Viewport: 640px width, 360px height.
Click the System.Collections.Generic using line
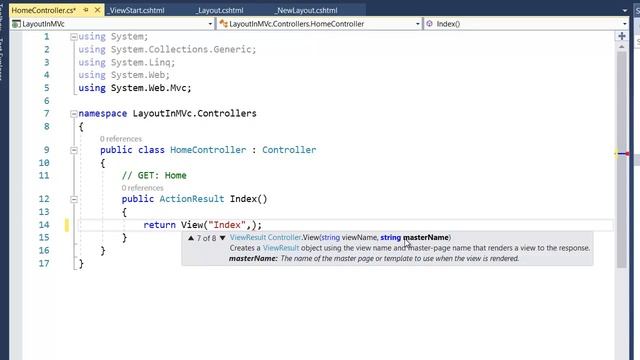pos(167,49)
